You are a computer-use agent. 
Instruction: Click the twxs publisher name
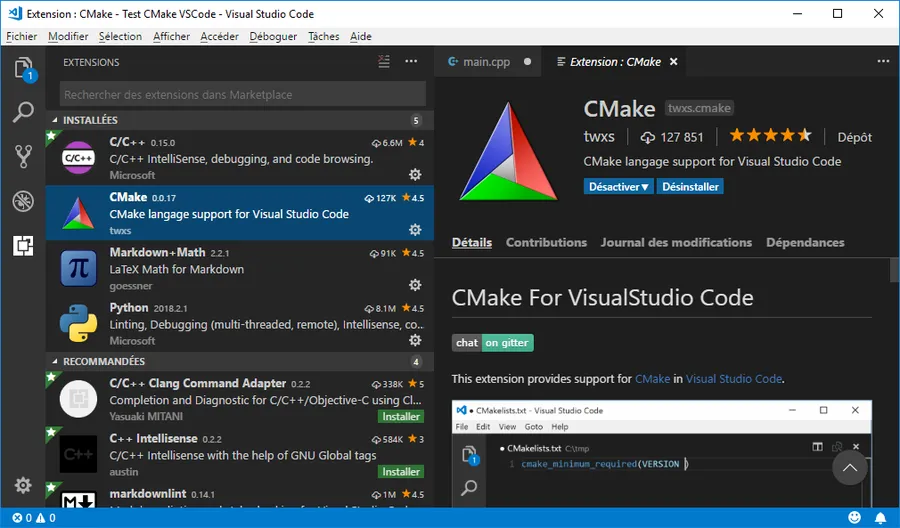click(599, 137)
